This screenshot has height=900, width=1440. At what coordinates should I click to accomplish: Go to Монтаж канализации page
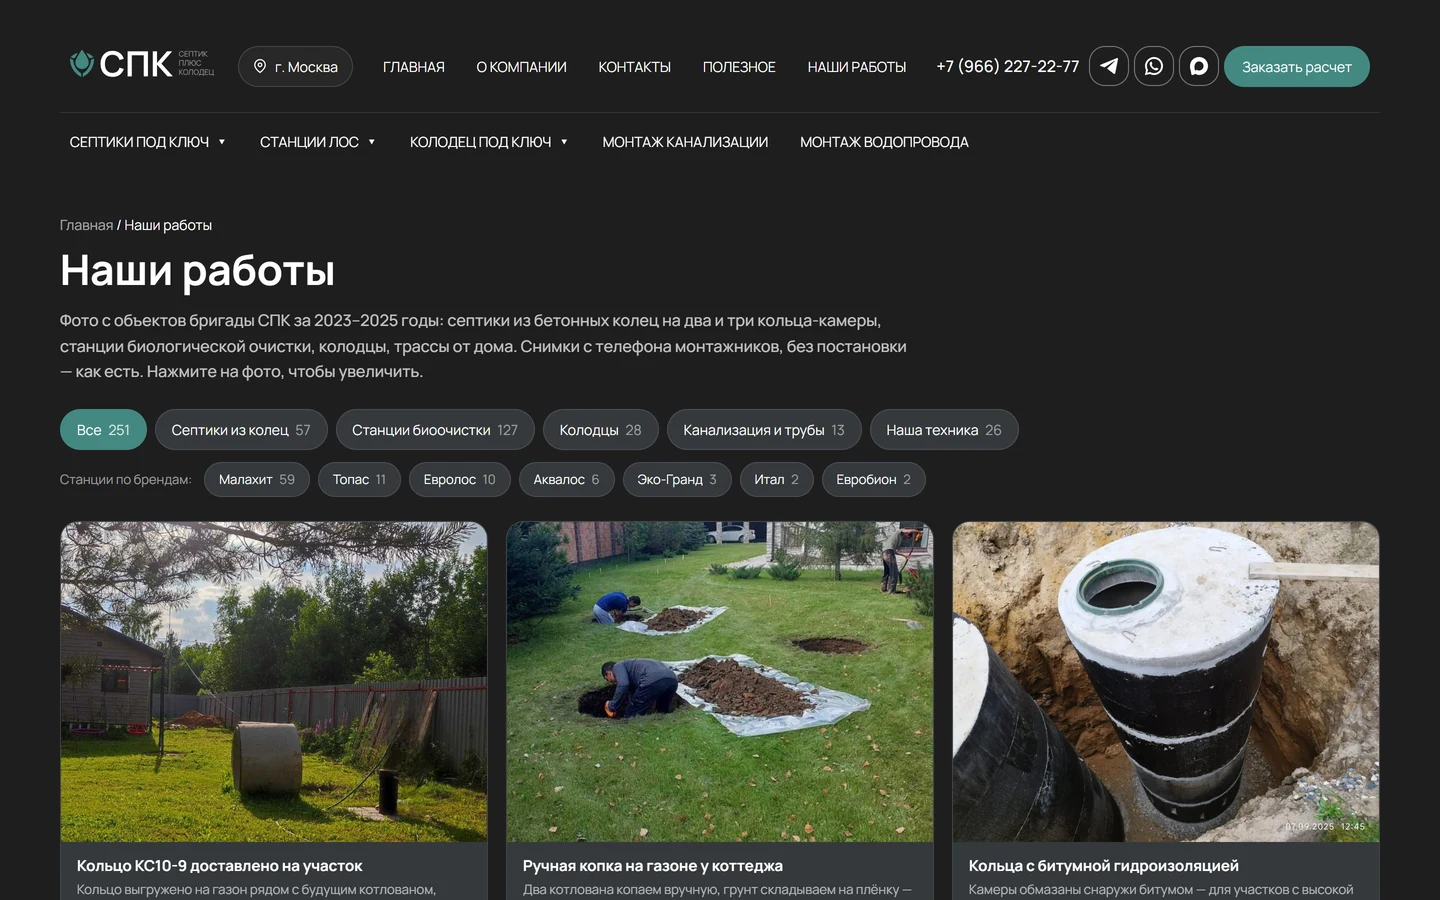[685, 142]
